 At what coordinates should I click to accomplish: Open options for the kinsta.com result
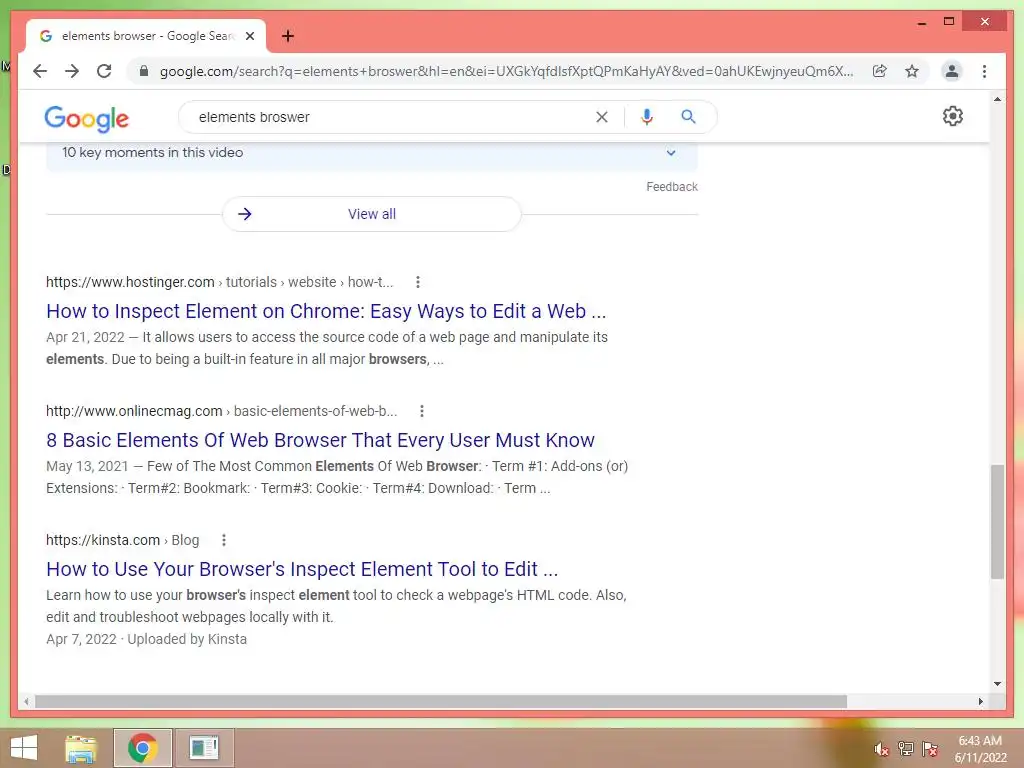[224, 540]
